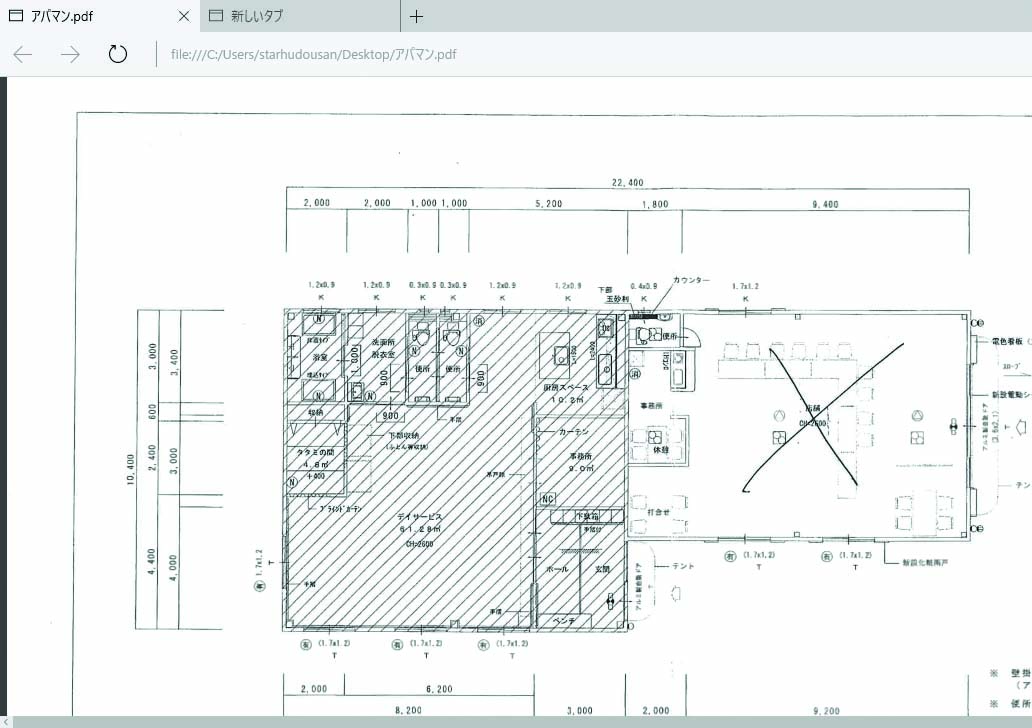Refresh the アパマン.pdf page
The image size is (1032, 728).
pyautogui.click(x=118, y=54)
